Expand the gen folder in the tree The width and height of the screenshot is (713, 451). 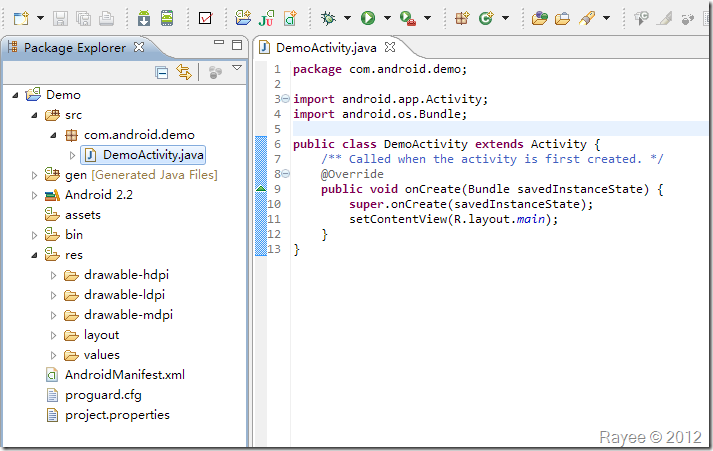point(35,175)
